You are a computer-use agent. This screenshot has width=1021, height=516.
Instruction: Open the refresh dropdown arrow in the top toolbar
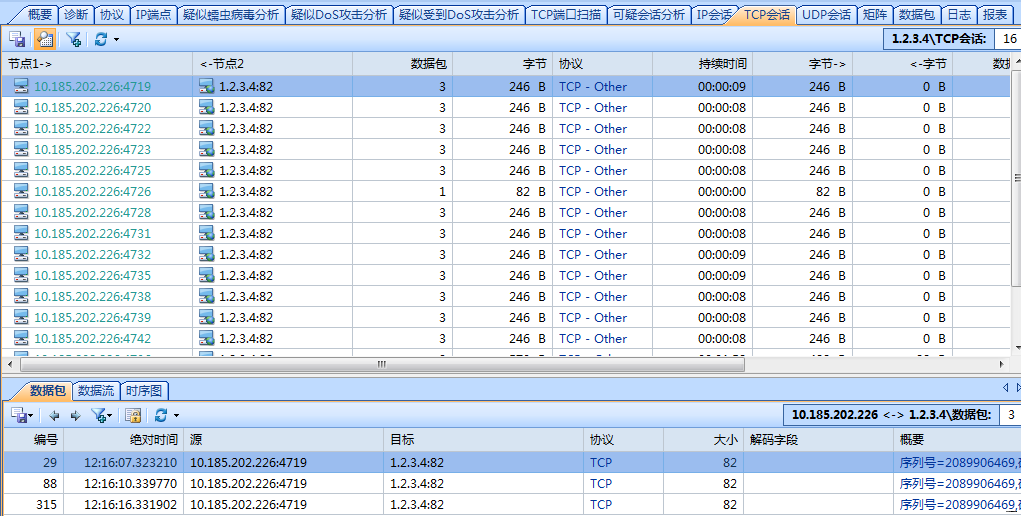tap(116, 40)
